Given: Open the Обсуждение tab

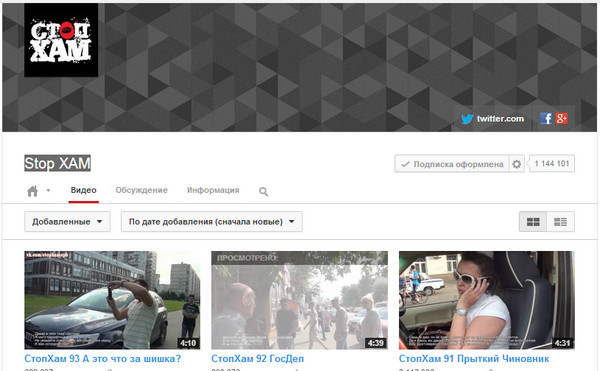Looking at the screenshot, I should 142,190.
